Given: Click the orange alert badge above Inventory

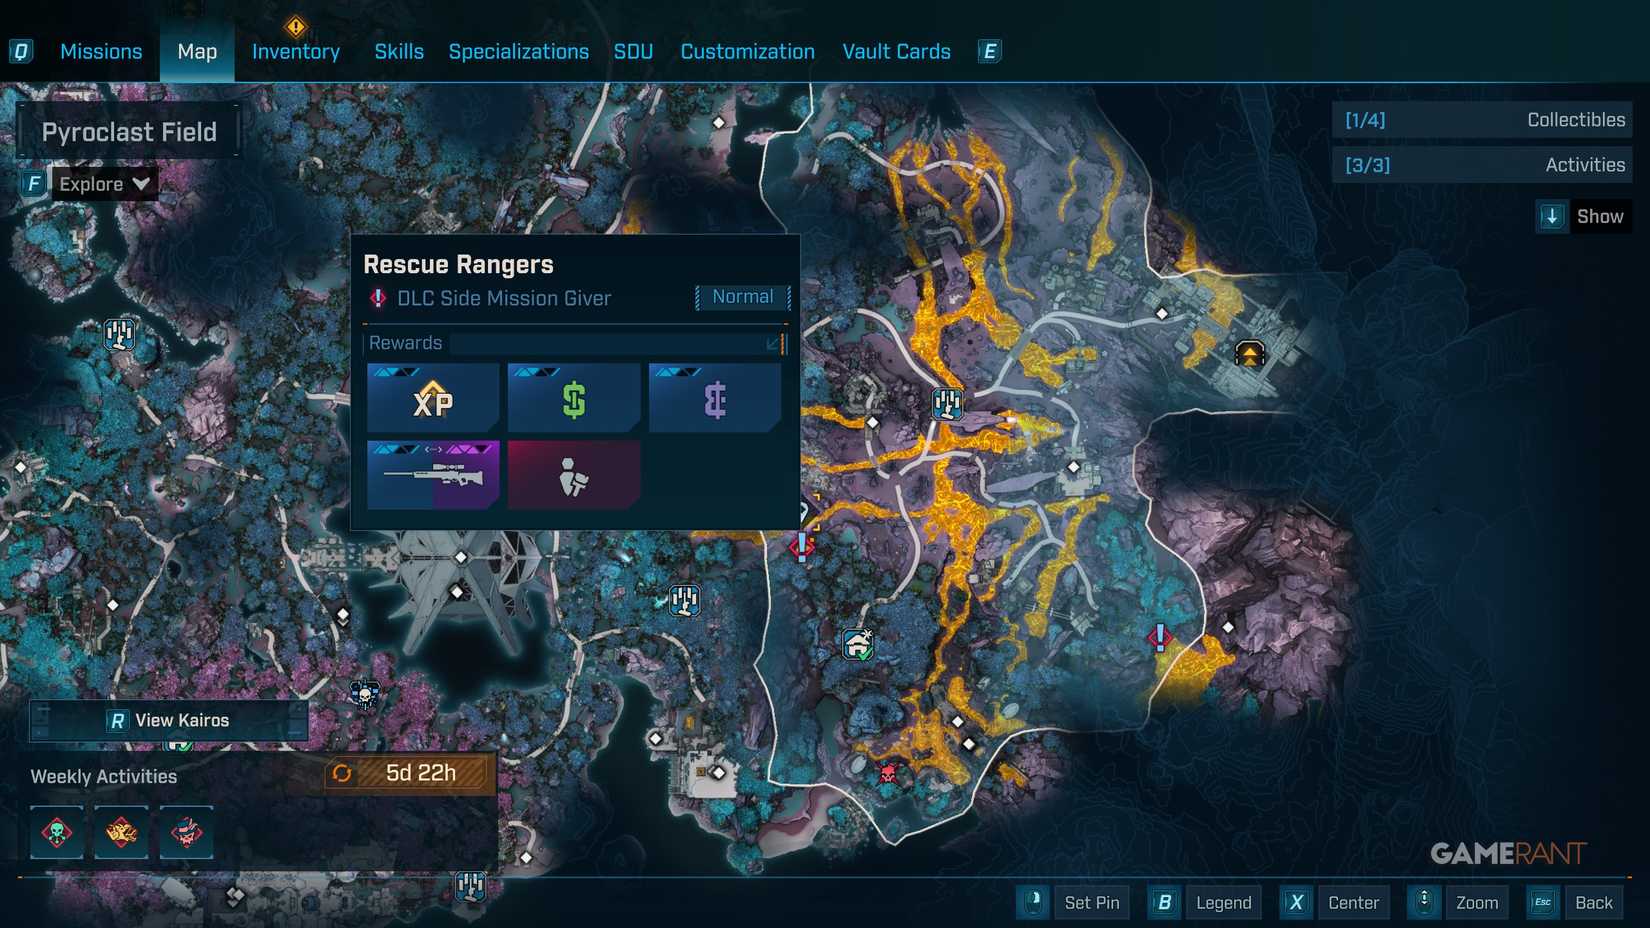Looking at the screenshot, I should click(295, 25).
